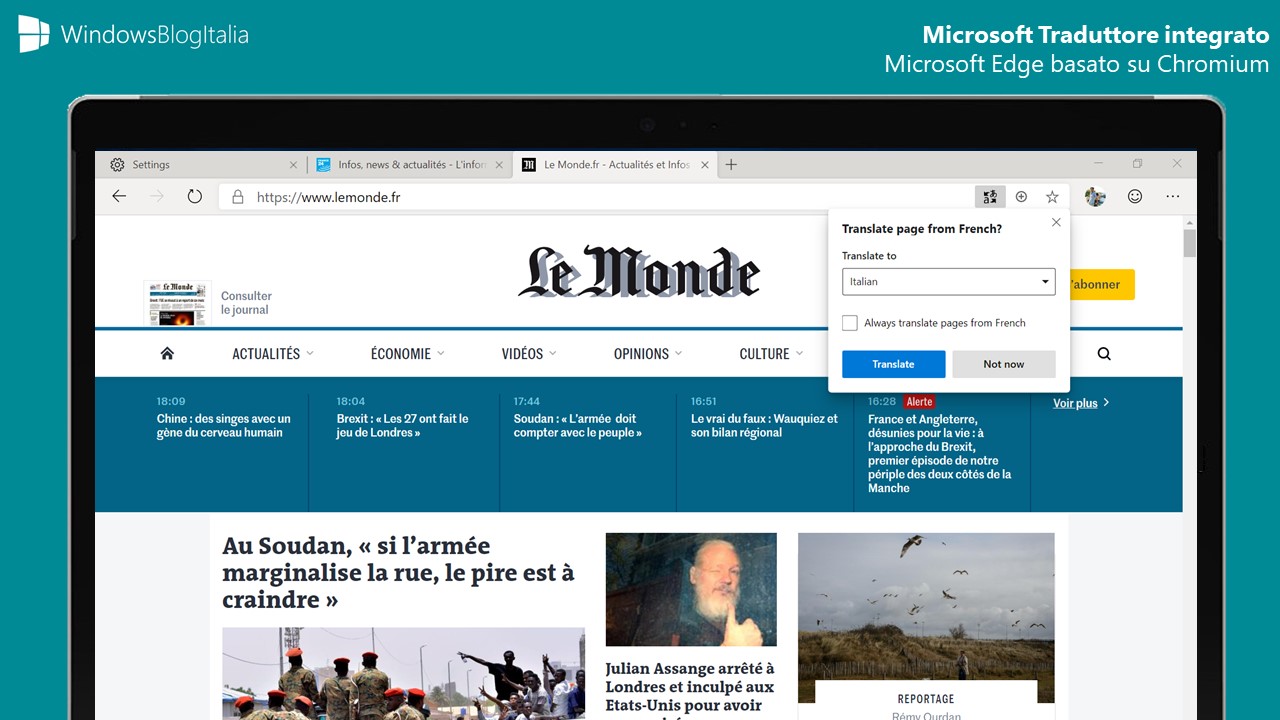Screen dimensions: 1280x720
Task: Click the Le Monde logo
Action: (639, 271)
